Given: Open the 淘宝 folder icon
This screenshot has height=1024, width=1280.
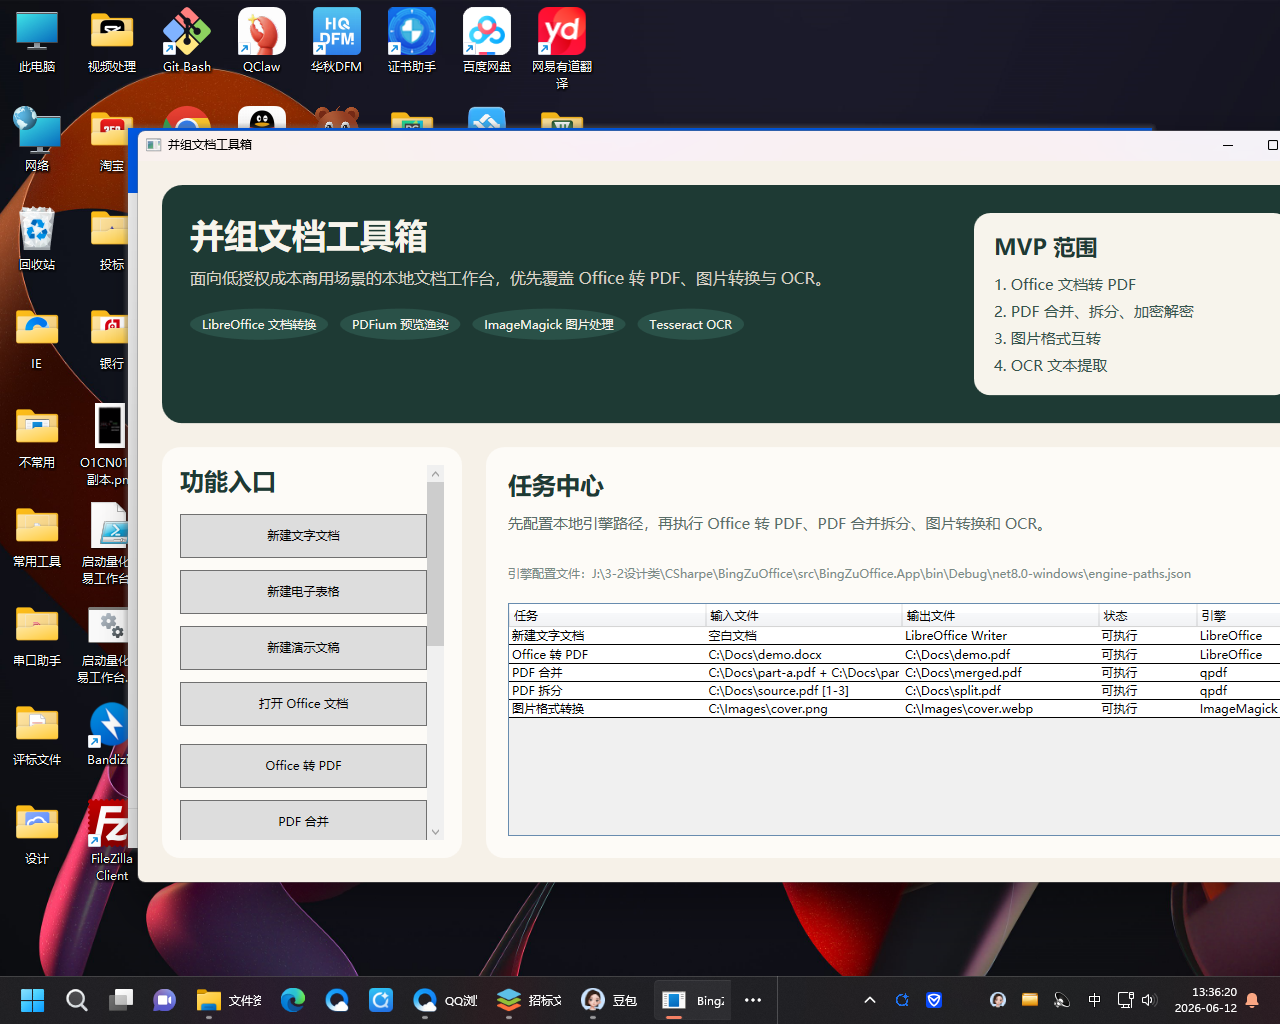Looking at the screenshot, I should 111,140.
